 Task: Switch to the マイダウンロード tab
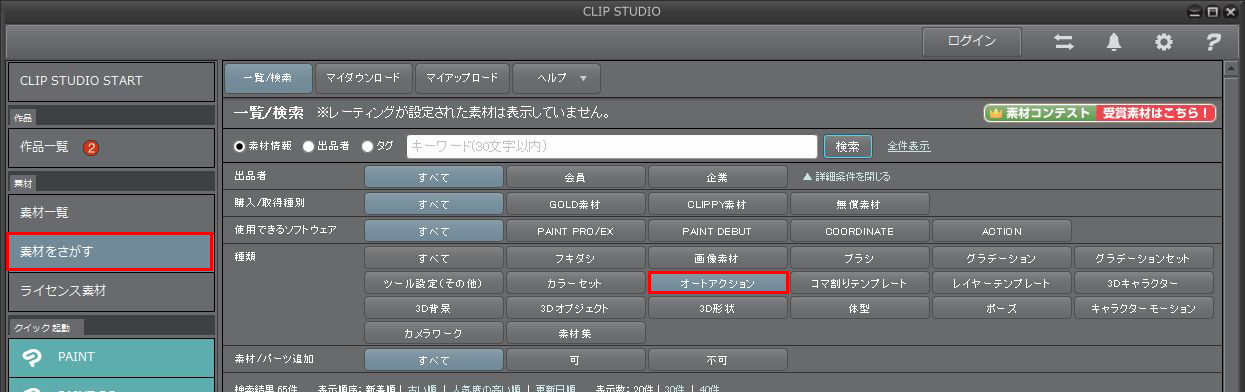point(363,78)
